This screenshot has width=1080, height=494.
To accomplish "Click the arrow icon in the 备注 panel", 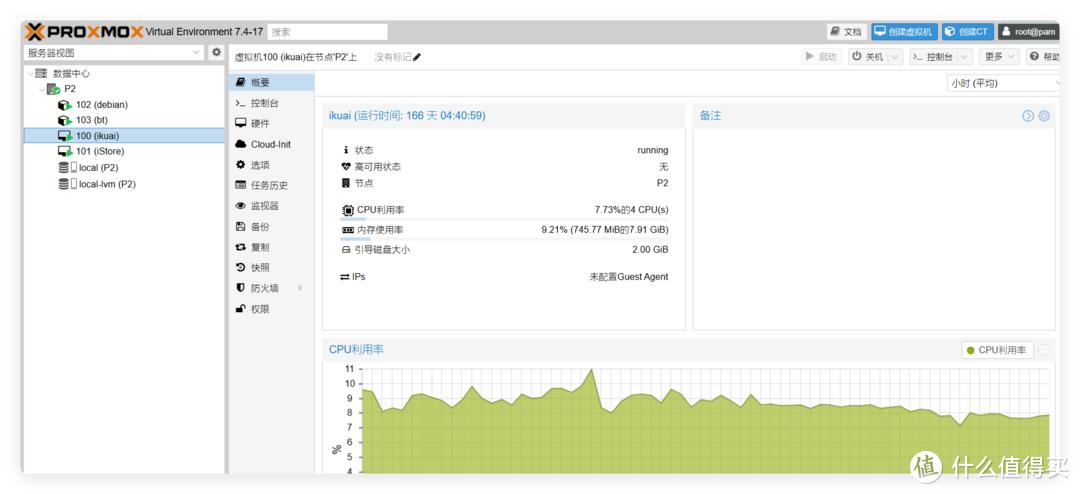I will (x=1028, y=116).
